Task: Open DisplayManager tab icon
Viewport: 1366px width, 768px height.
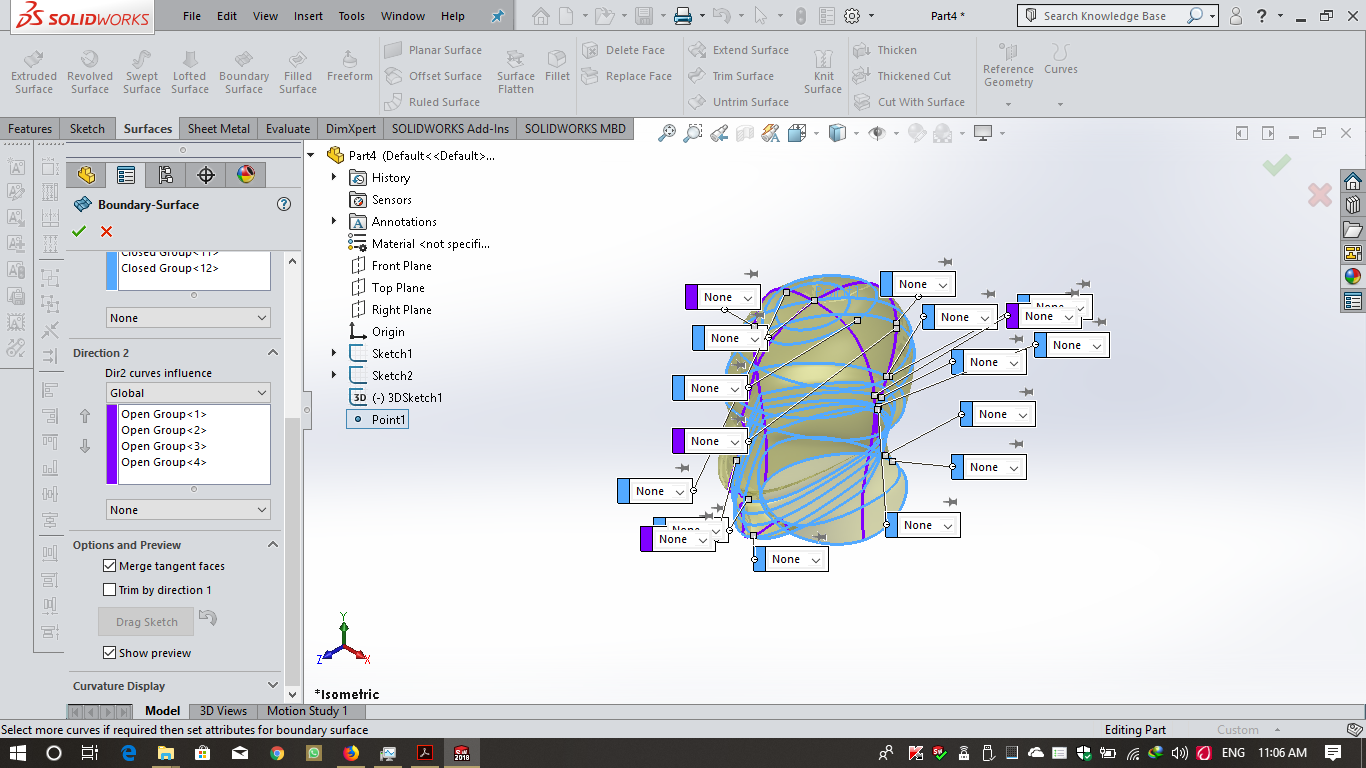Action: point(246,175)
